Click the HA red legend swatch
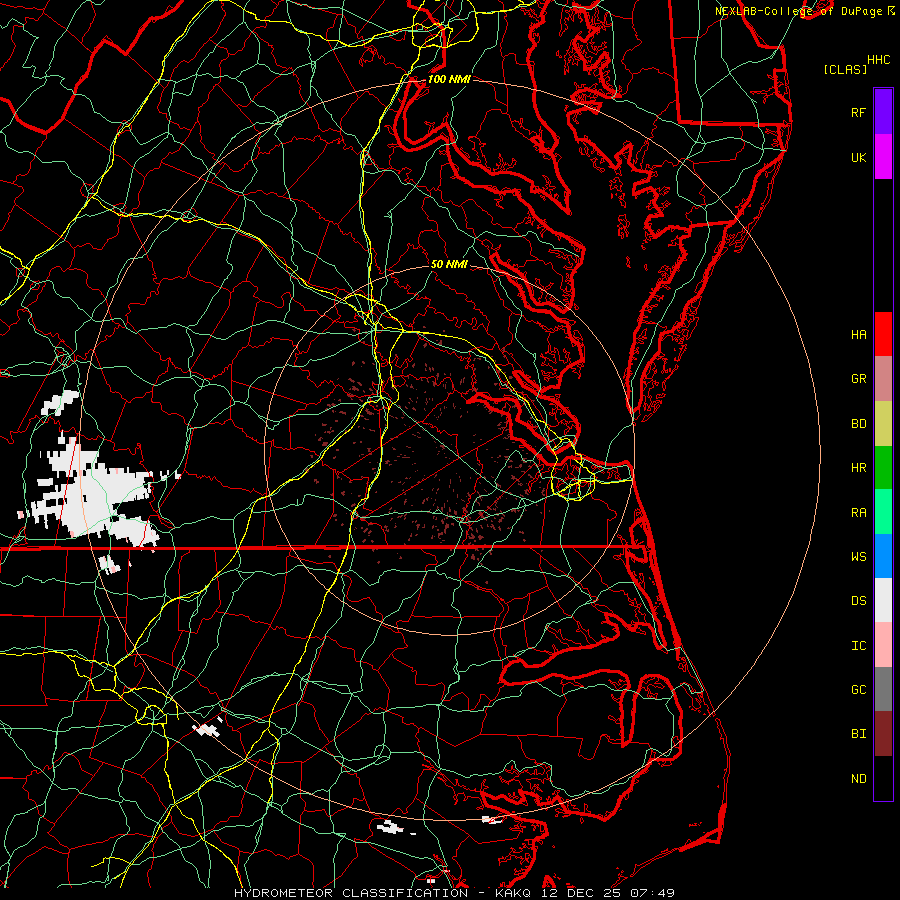 pos(883,334)
